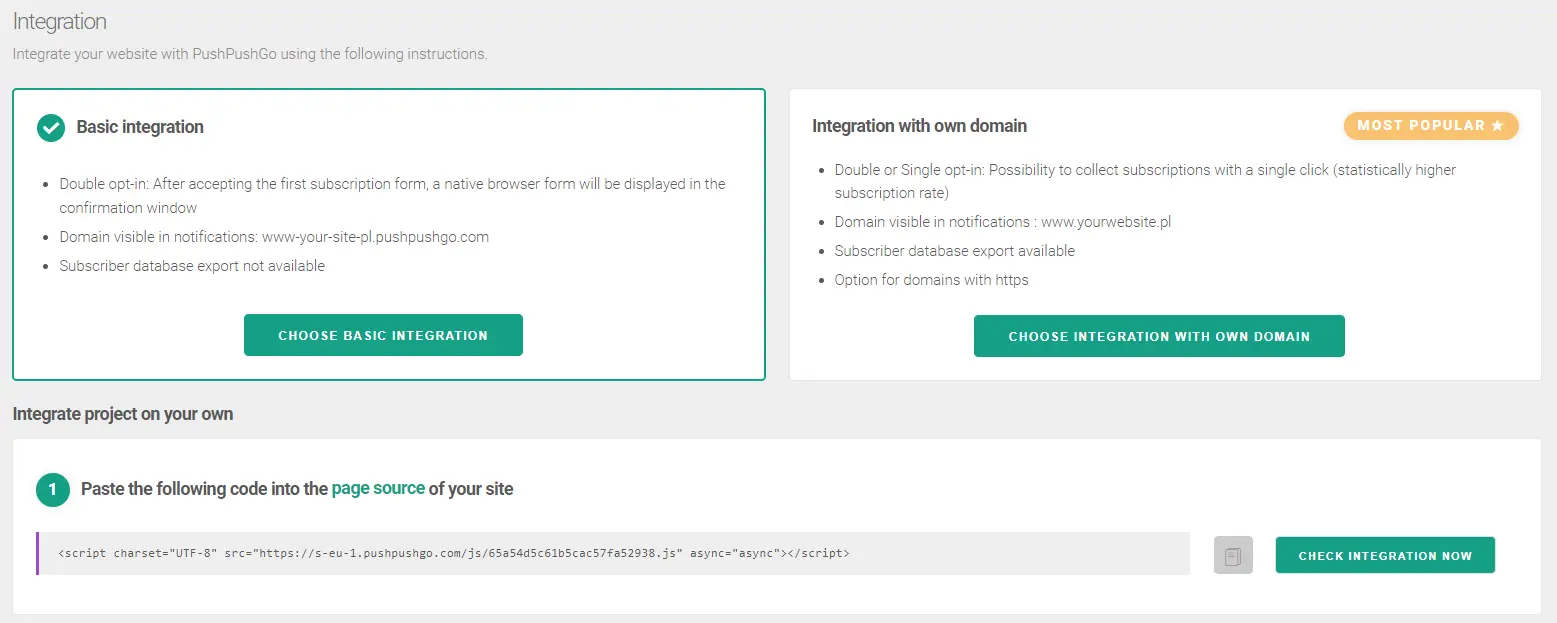The image size is (1557, 623).
Task: Click Integration with own domain title
Action: coord(919,126)
